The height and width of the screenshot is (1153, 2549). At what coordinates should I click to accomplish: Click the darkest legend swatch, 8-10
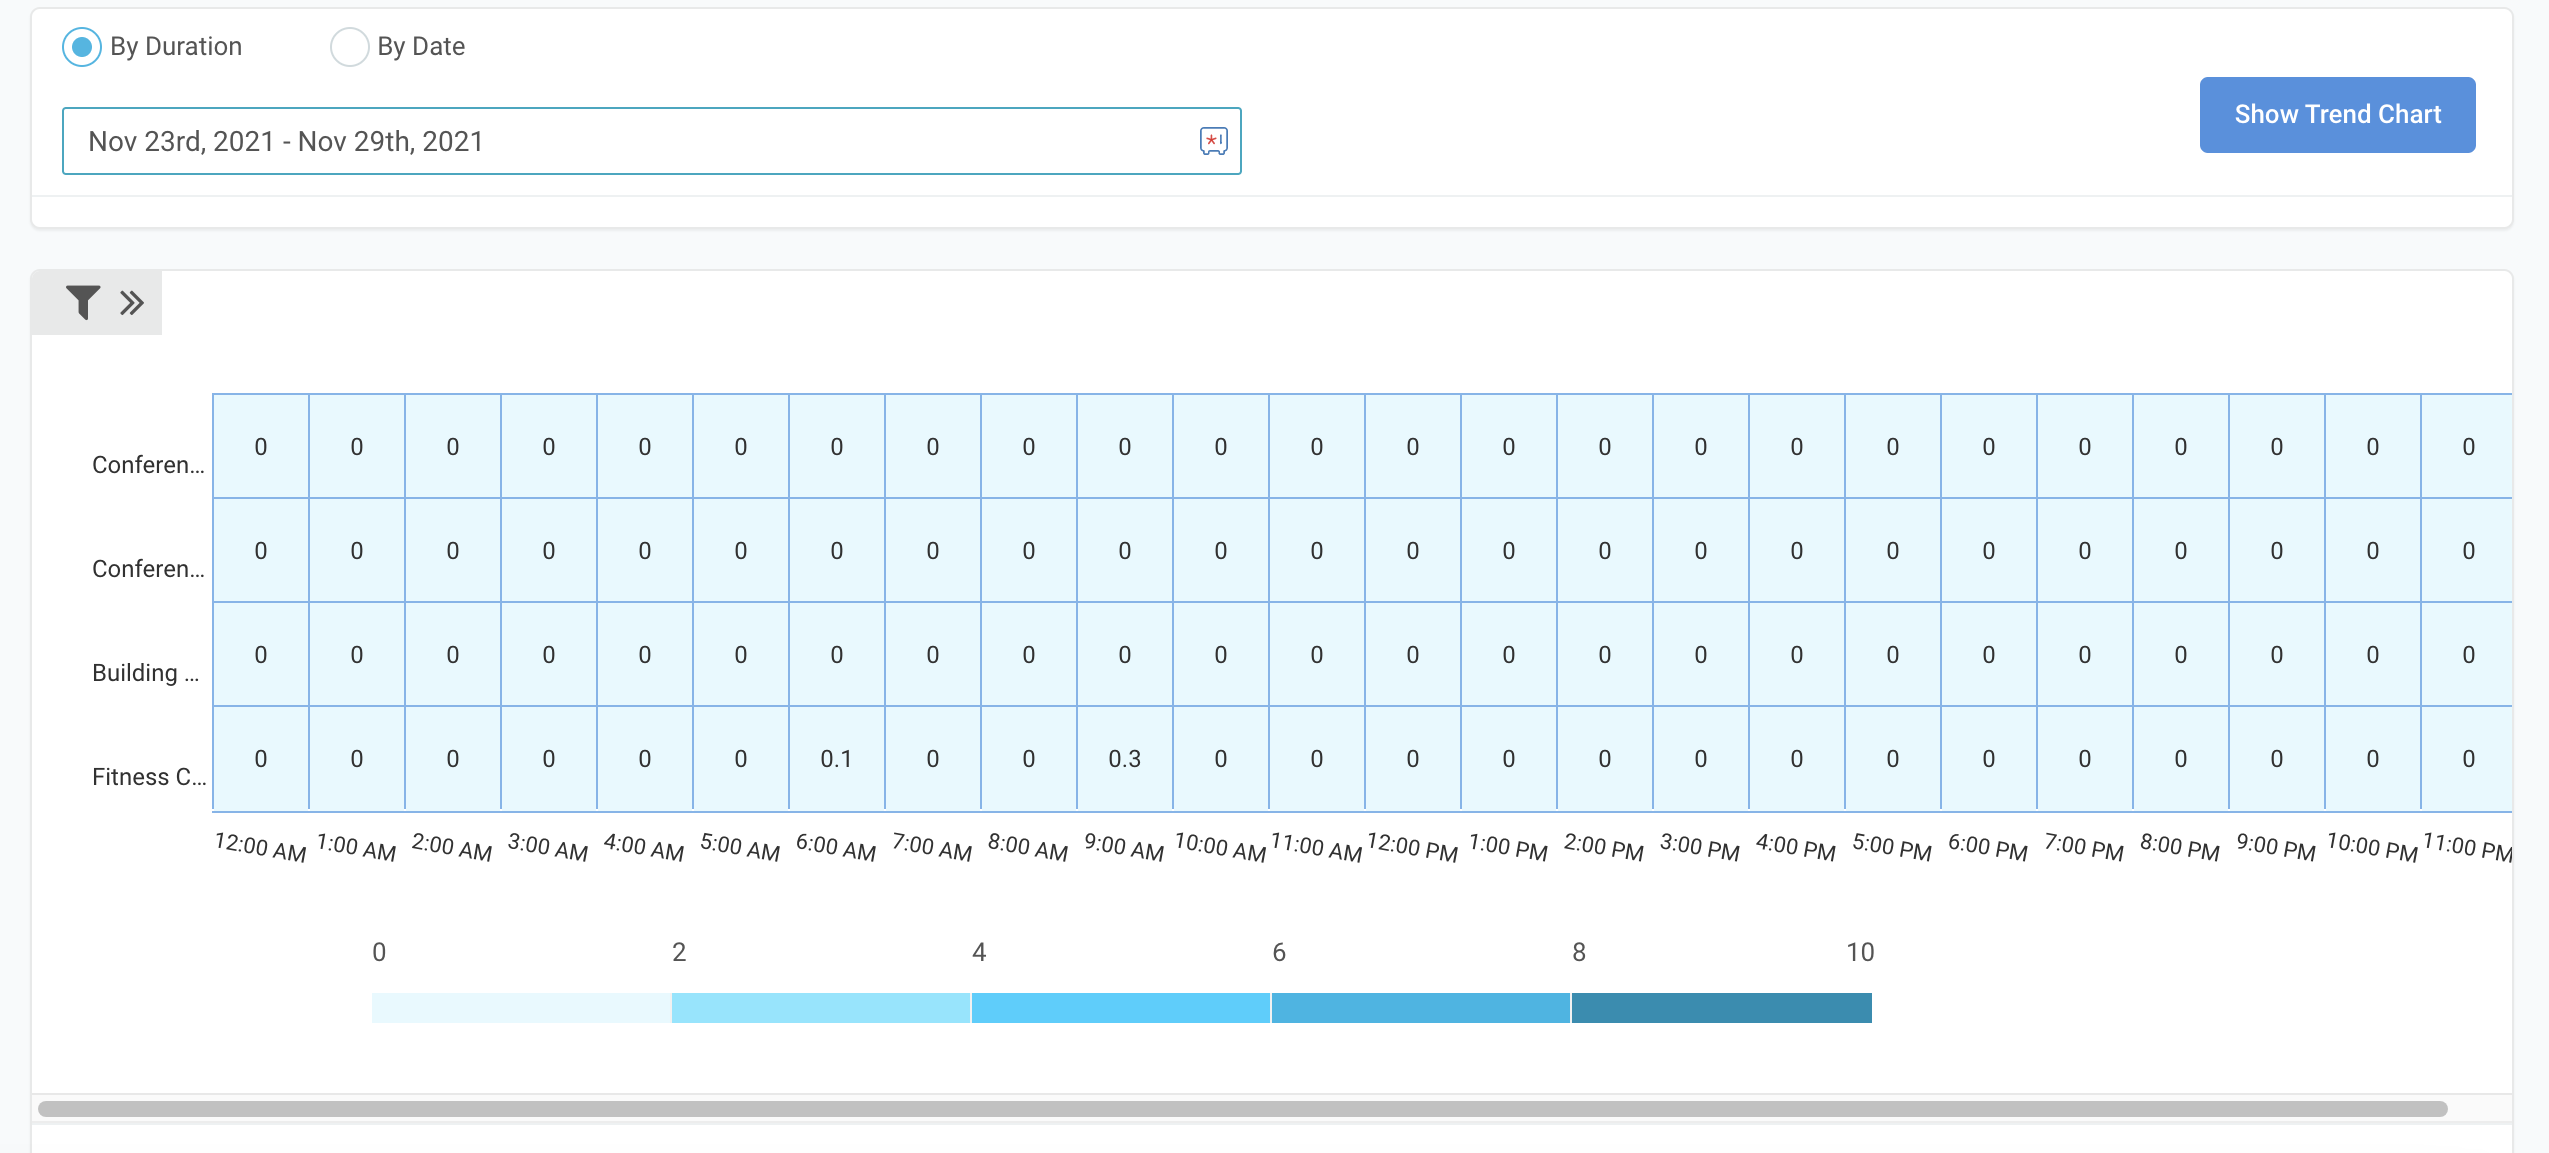tap(1721, 1008)
